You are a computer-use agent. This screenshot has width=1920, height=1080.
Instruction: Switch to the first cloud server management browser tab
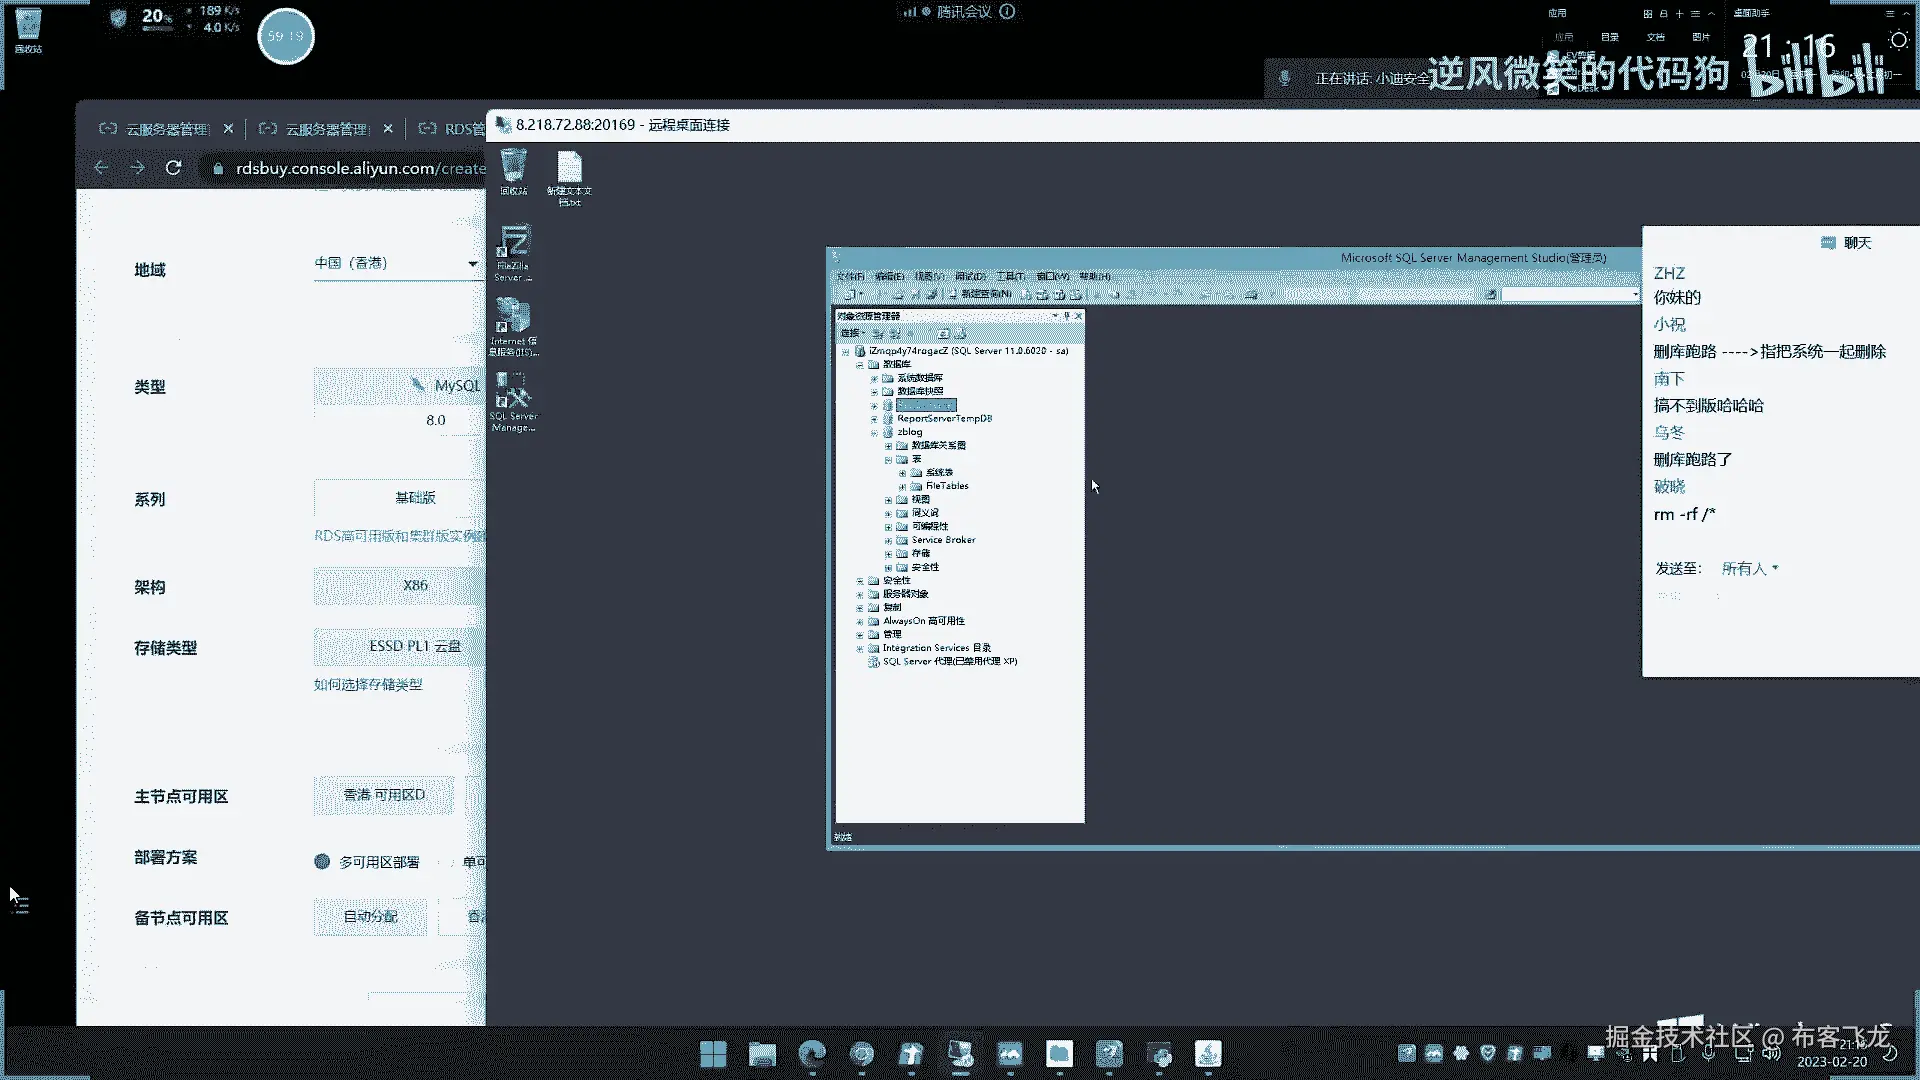point(165,129)
